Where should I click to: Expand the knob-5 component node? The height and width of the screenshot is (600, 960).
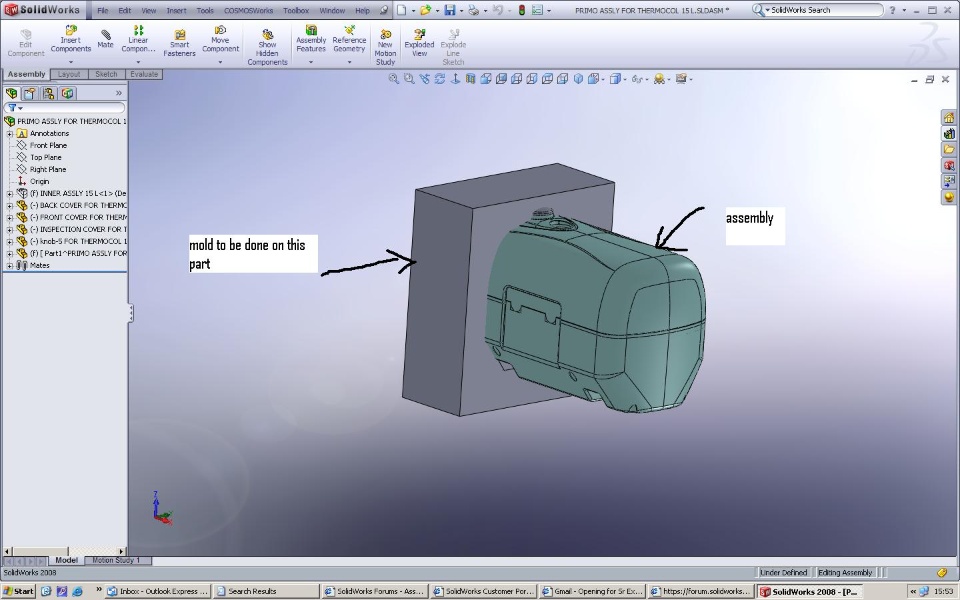pos(10,241)
